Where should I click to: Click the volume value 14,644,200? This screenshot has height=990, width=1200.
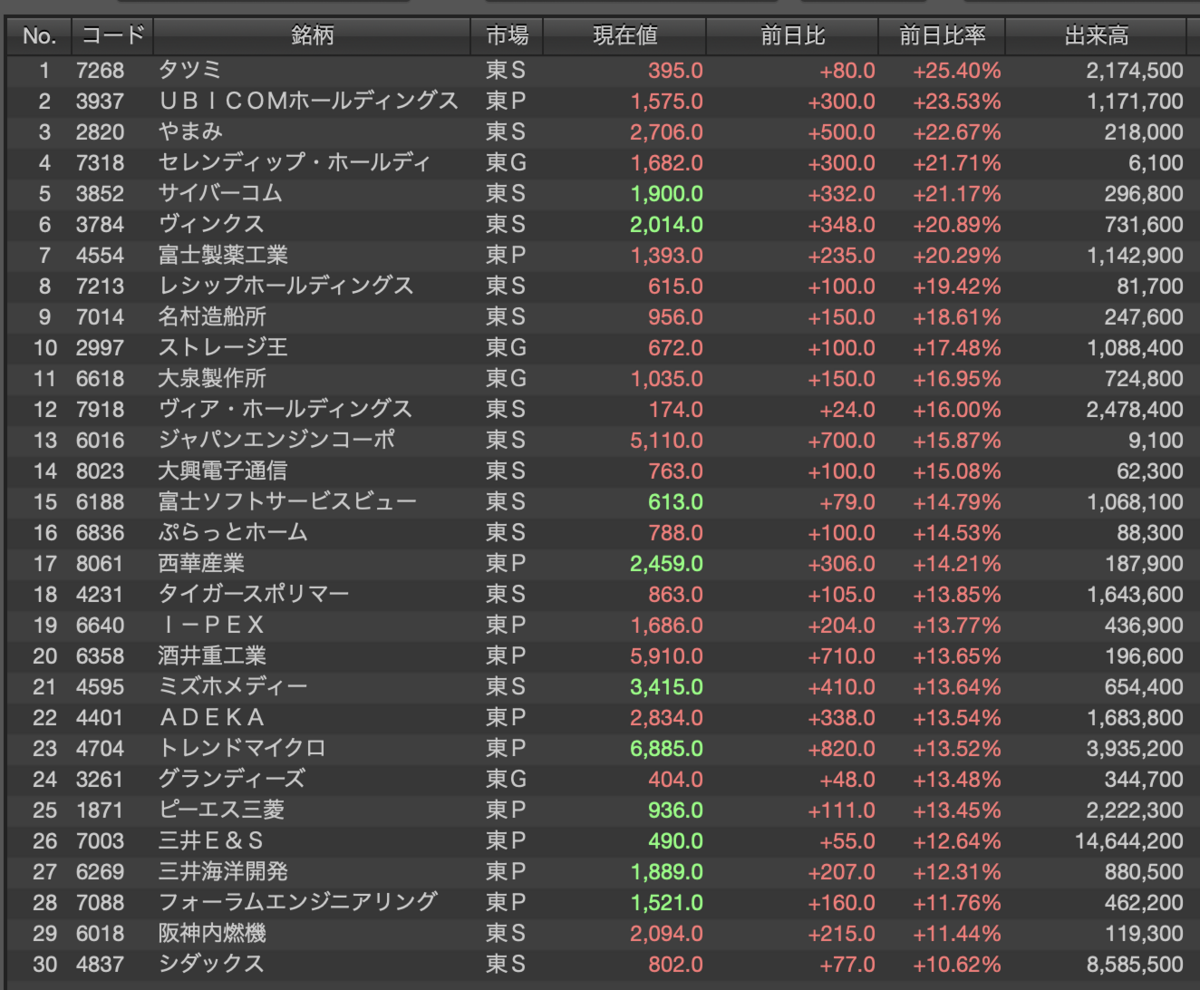point(1129,841)
